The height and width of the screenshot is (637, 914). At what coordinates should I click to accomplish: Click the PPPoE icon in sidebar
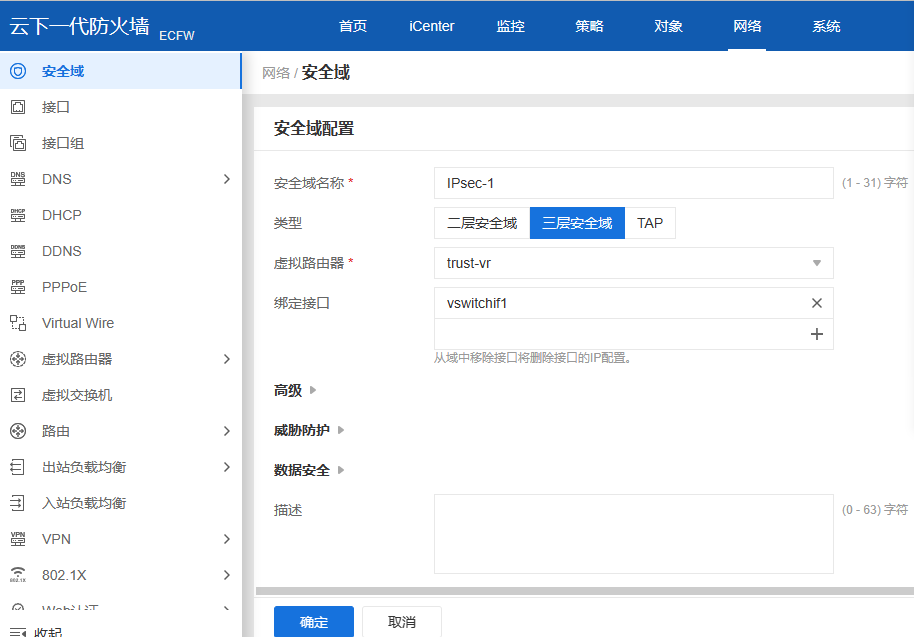(18, 287)
